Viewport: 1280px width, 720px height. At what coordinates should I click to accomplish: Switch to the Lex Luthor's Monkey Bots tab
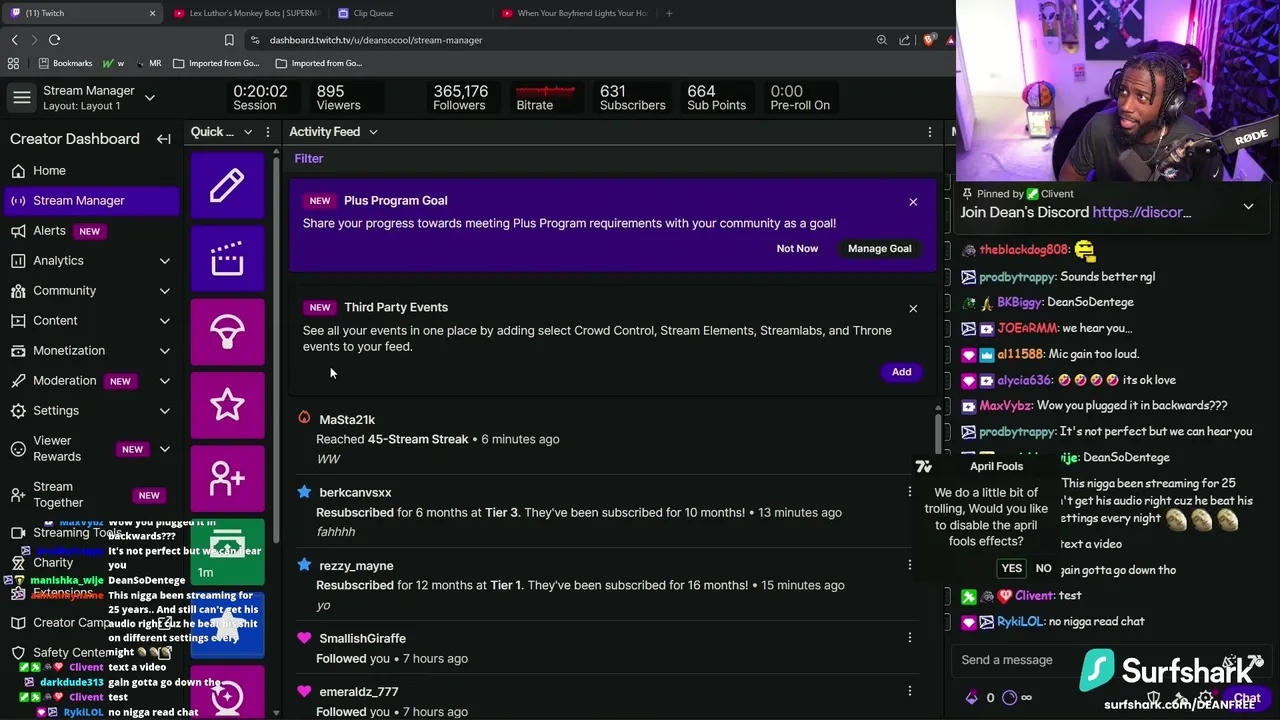tap(247, 13)
